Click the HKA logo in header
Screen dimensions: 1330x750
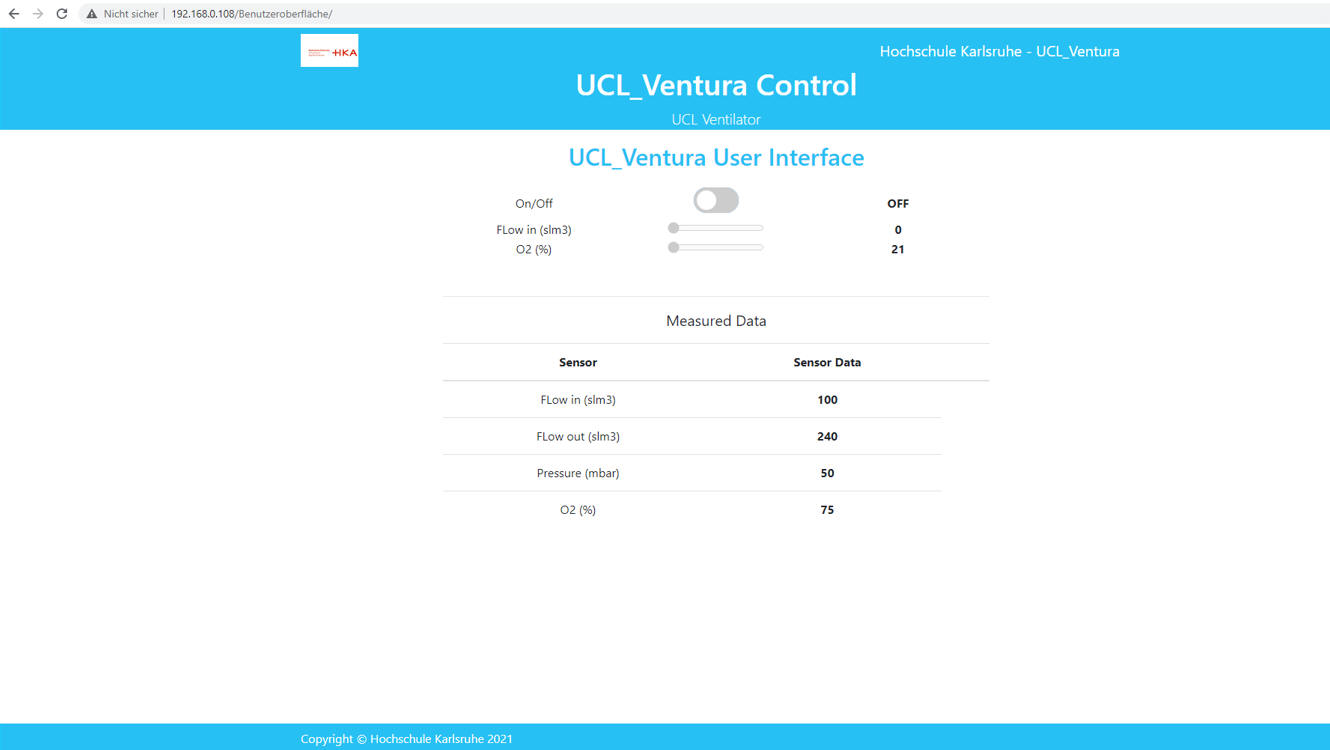tap(329, 51)
